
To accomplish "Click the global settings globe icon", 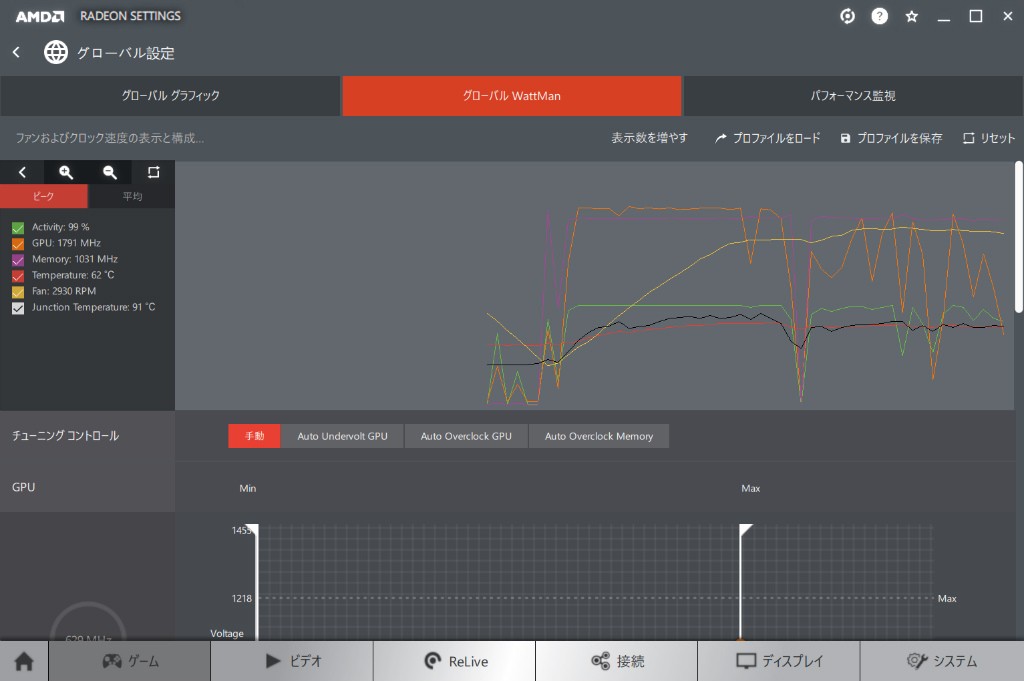I will click(56, 52).
